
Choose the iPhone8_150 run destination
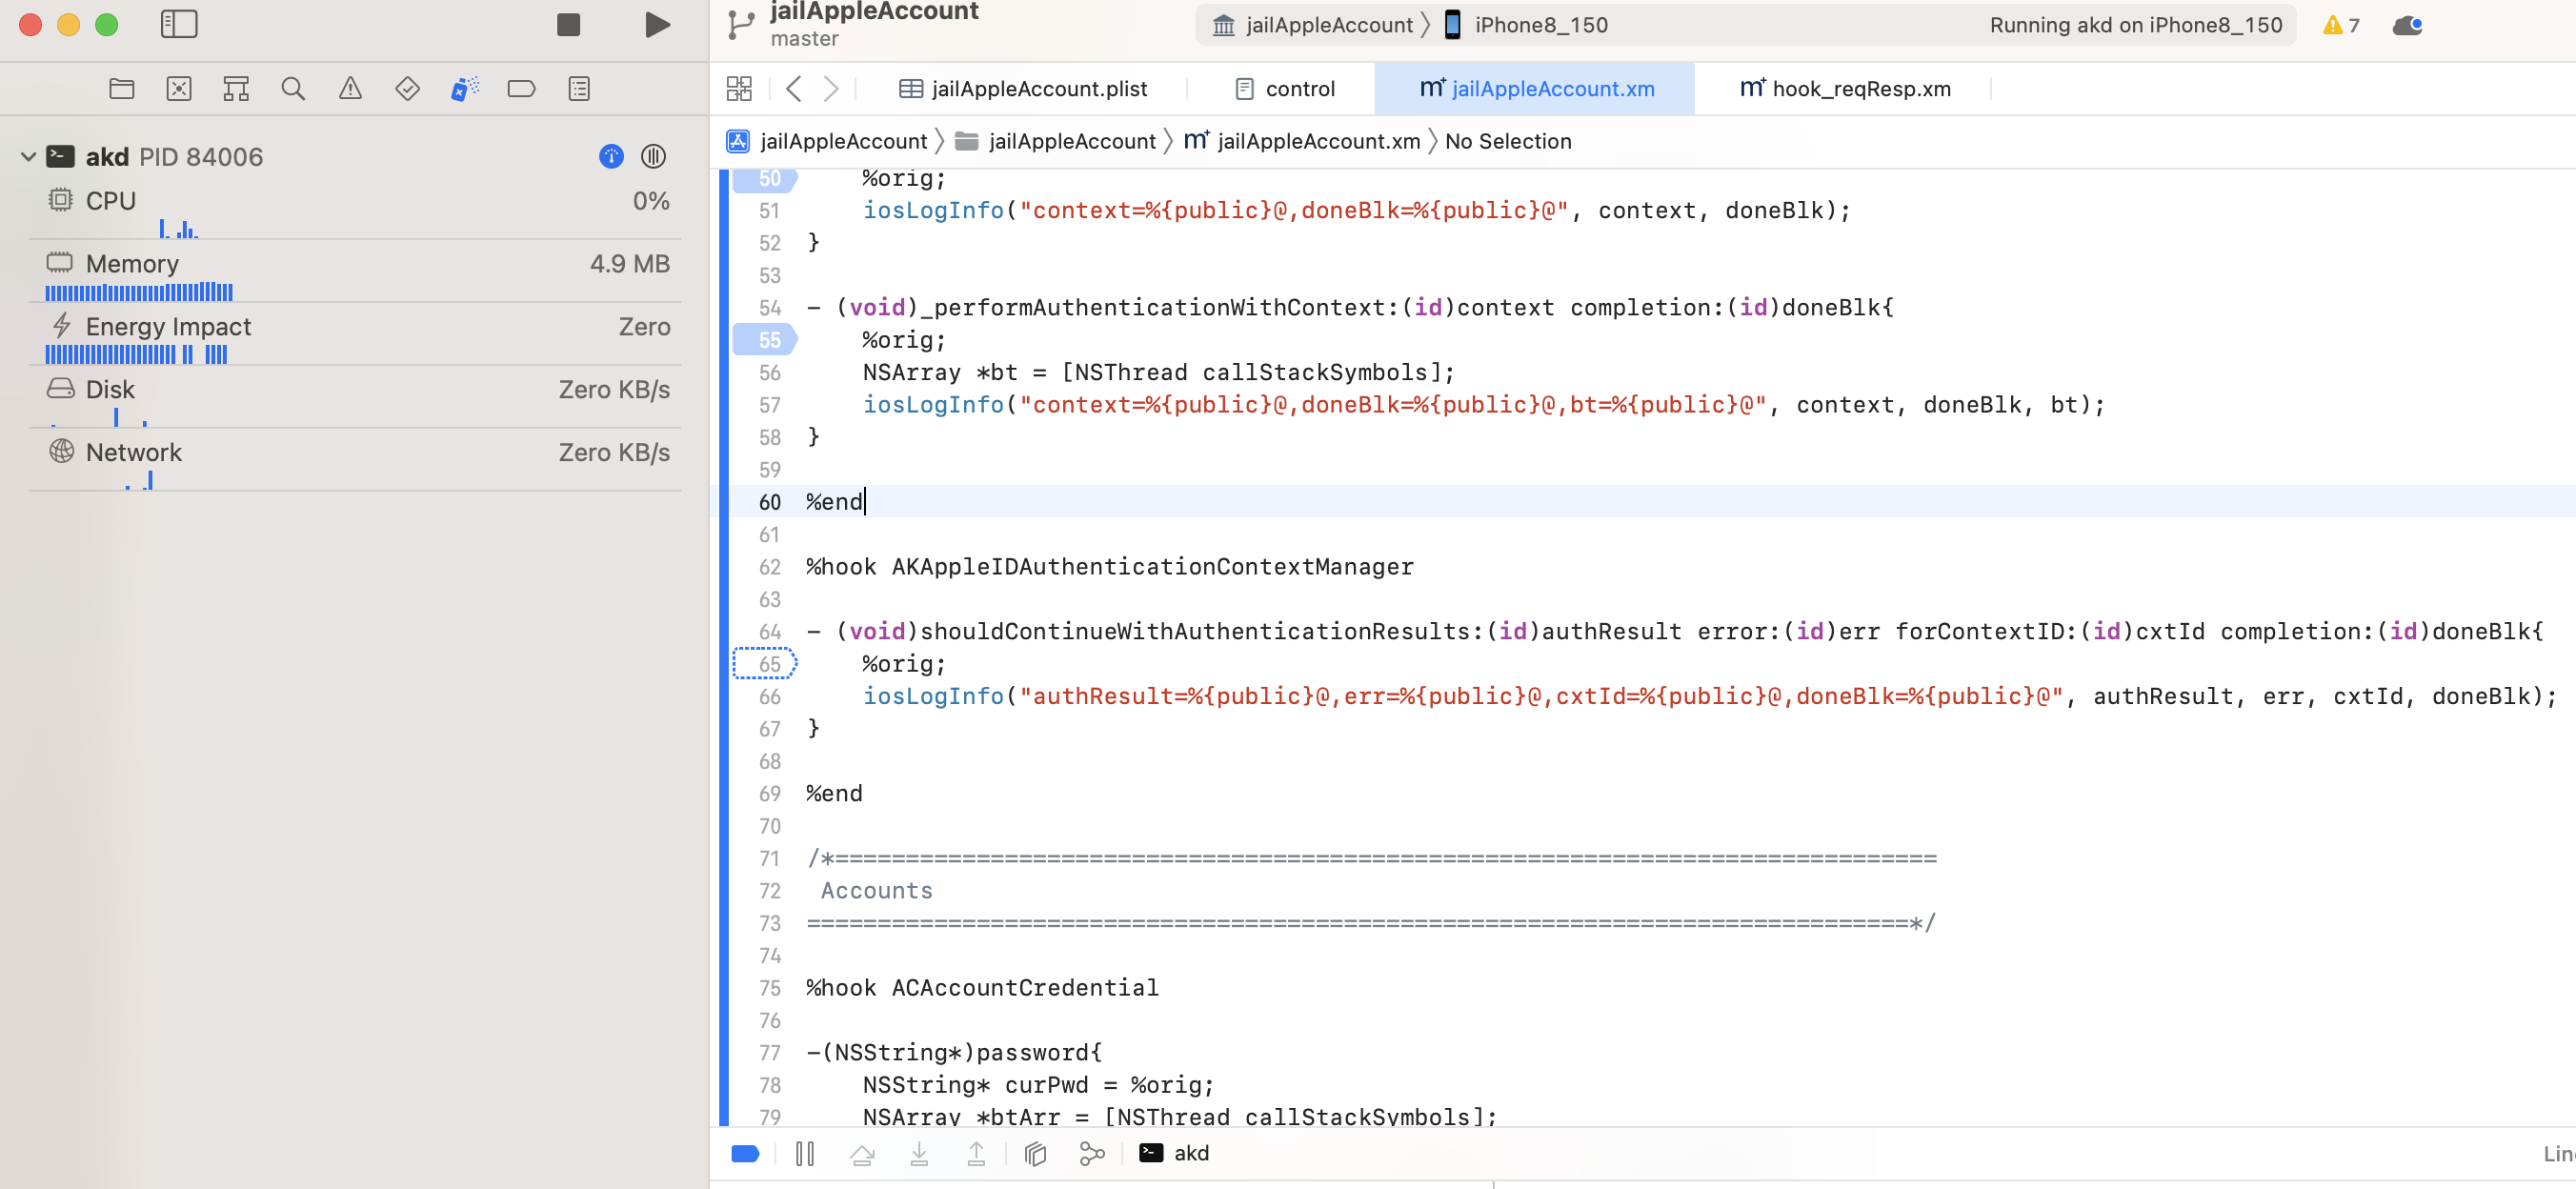pos(1526,25)
